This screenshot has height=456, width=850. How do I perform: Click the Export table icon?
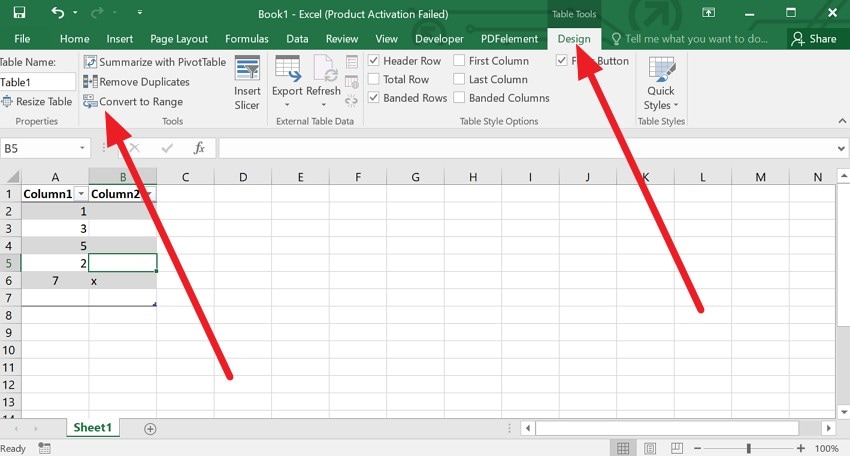point(287,69)
